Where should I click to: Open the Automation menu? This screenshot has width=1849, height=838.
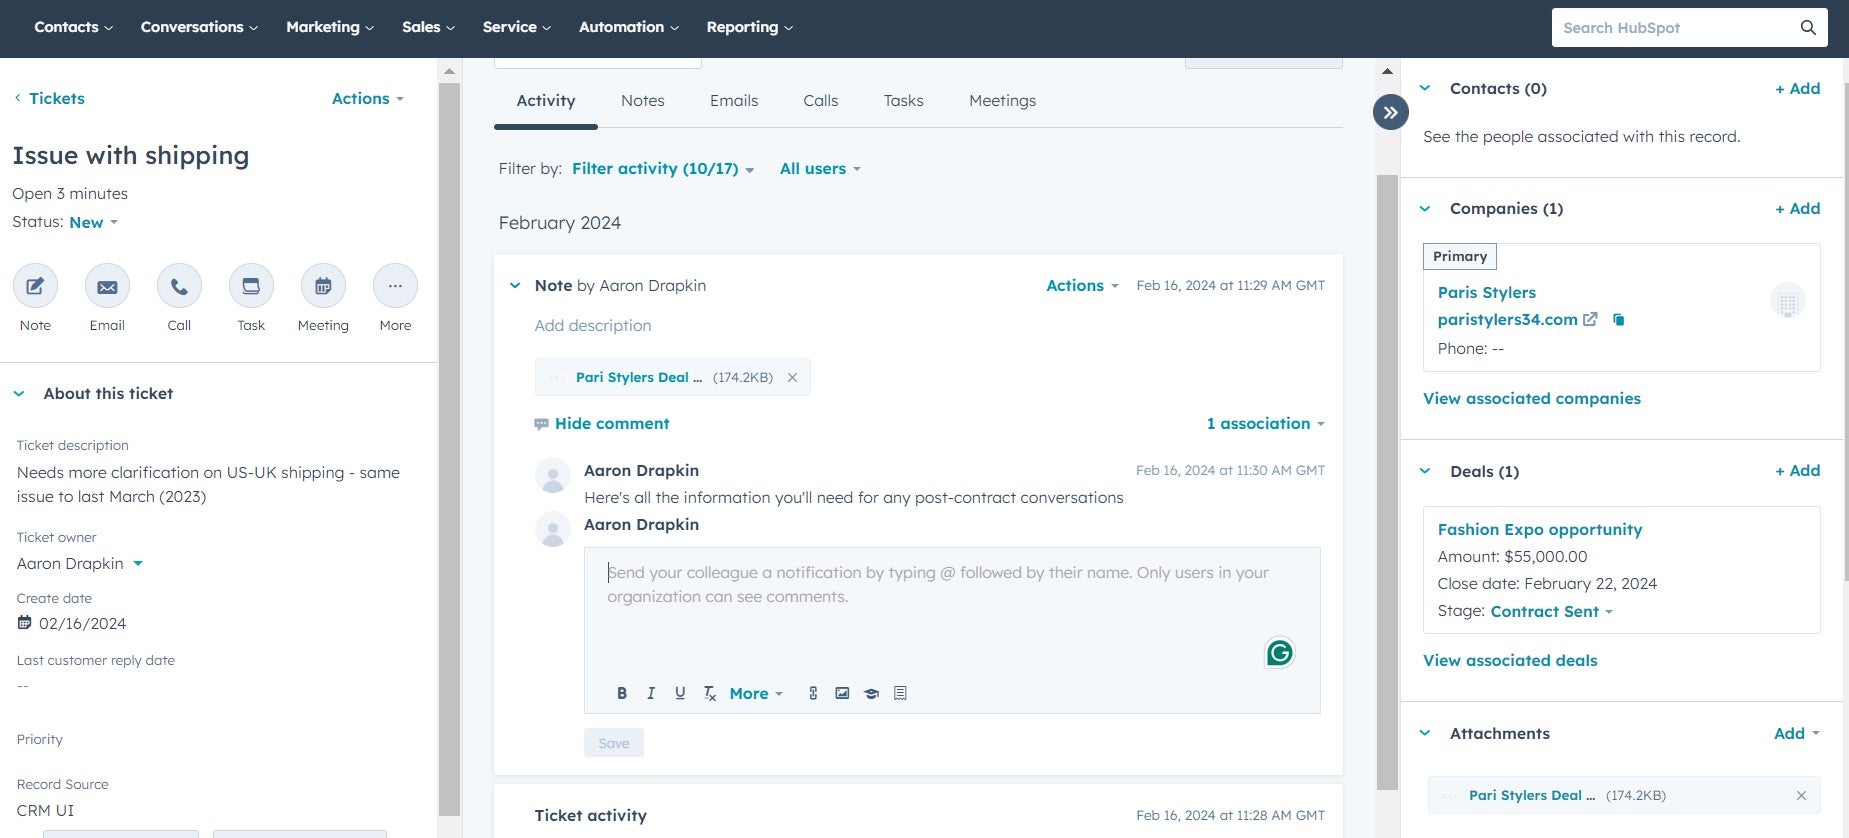pyautogui.click(x=629, y=27)
